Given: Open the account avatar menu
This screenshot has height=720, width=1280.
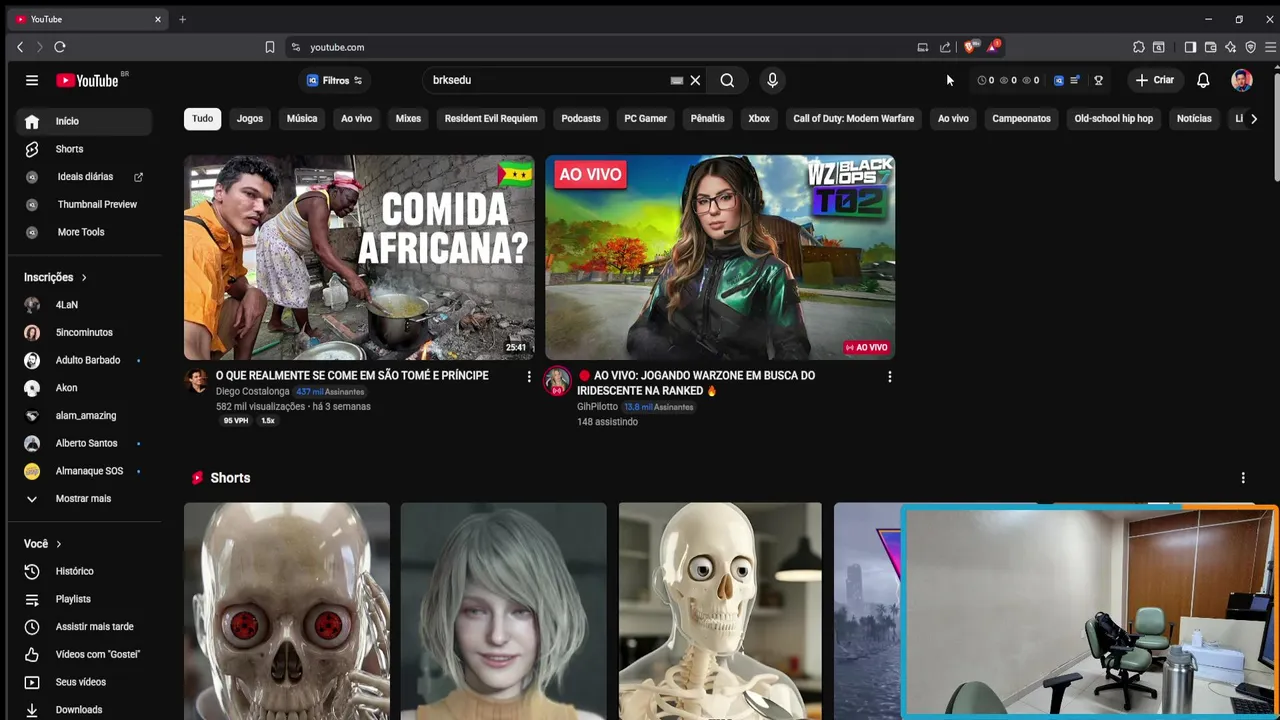Looking at the screenshot, I should click(x=1242, y=80).
